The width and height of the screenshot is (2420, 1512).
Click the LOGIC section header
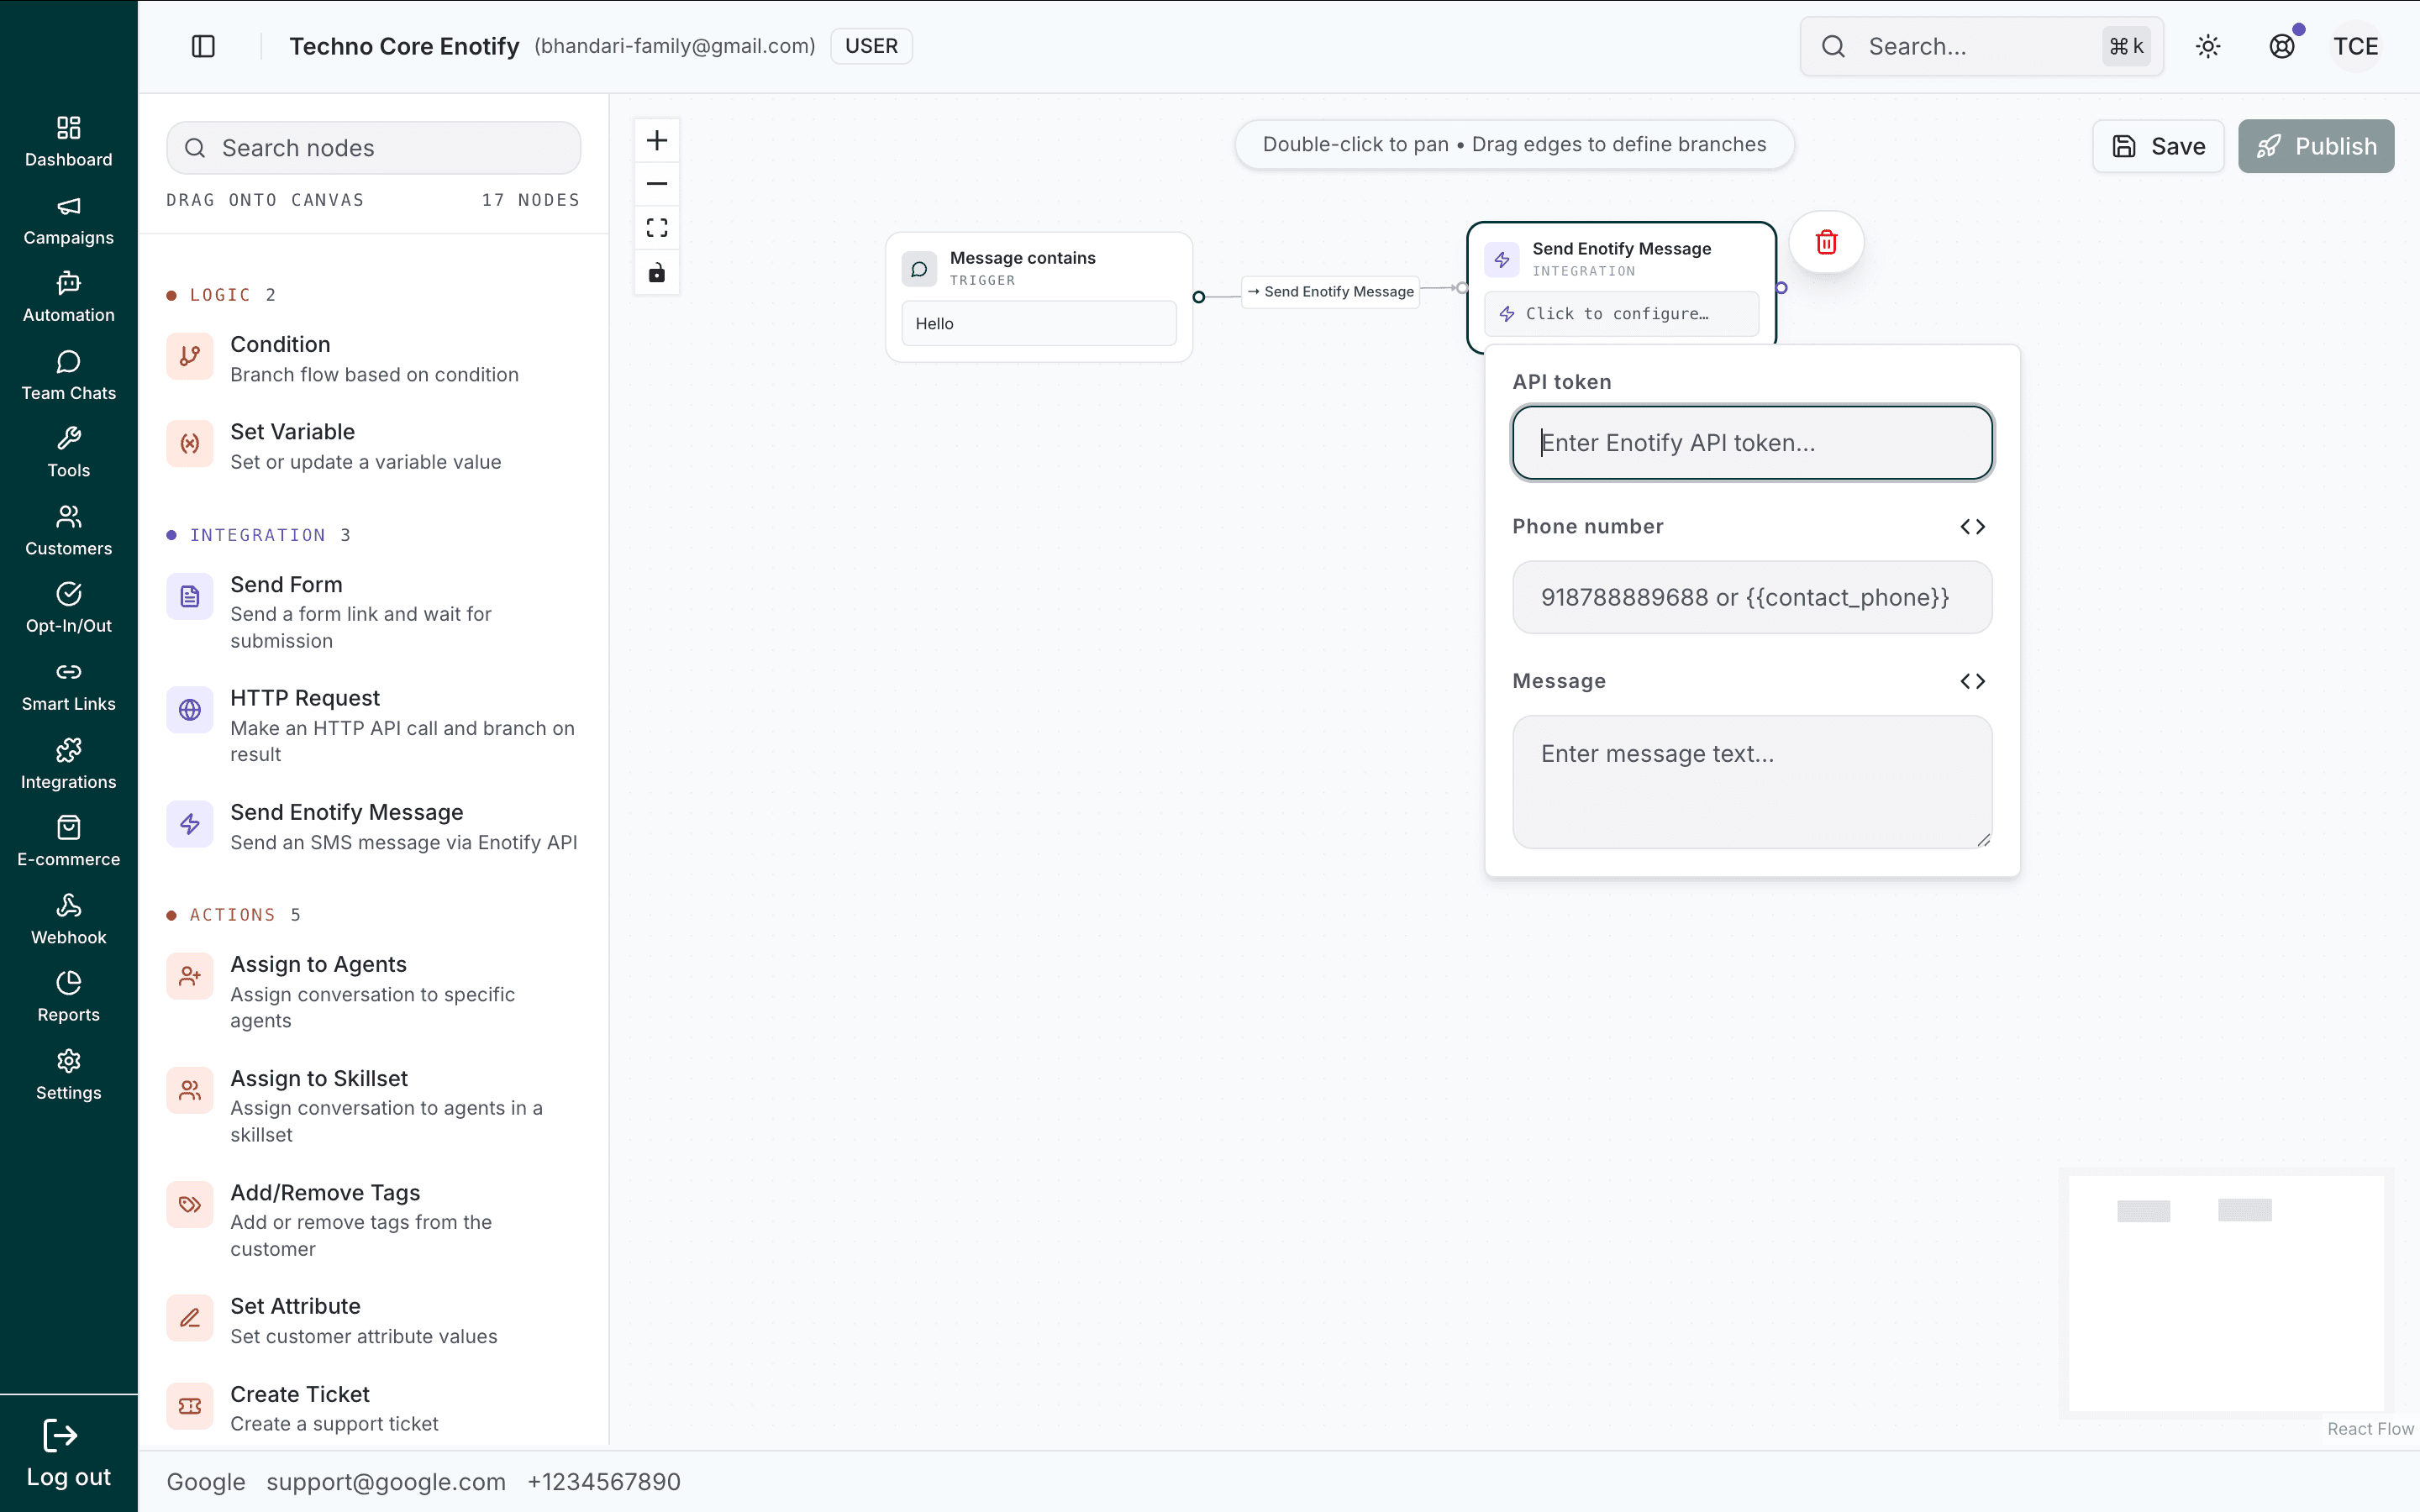[221, 295]
